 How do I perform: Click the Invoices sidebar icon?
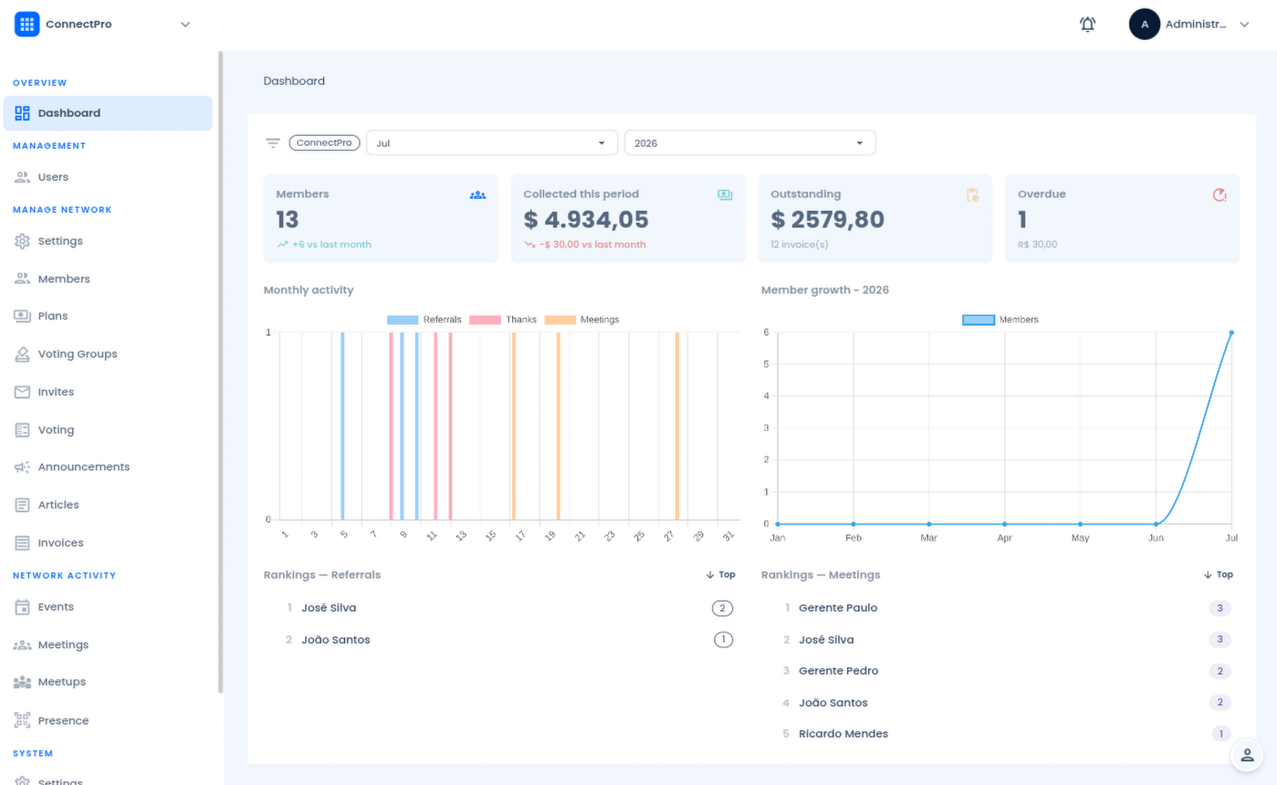point(22,543)
